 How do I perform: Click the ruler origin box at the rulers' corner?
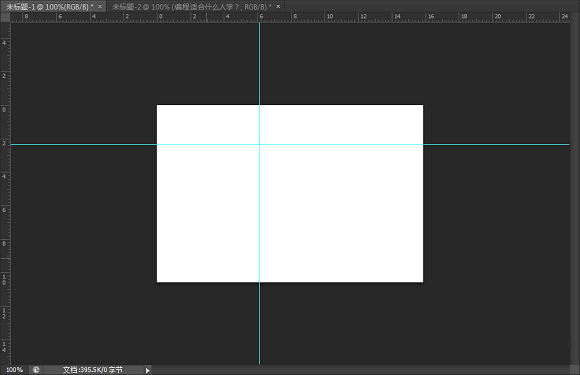(6, 17)
